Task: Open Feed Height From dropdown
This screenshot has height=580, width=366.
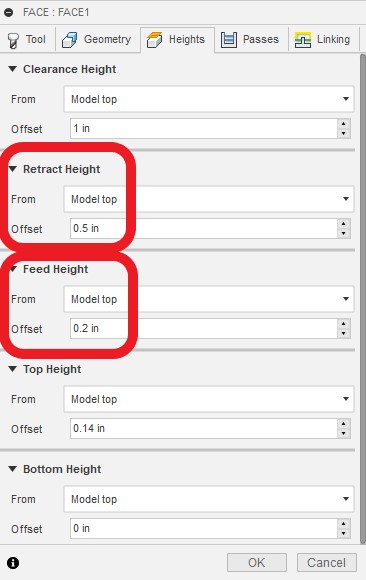Action: [x=209, y=299]
